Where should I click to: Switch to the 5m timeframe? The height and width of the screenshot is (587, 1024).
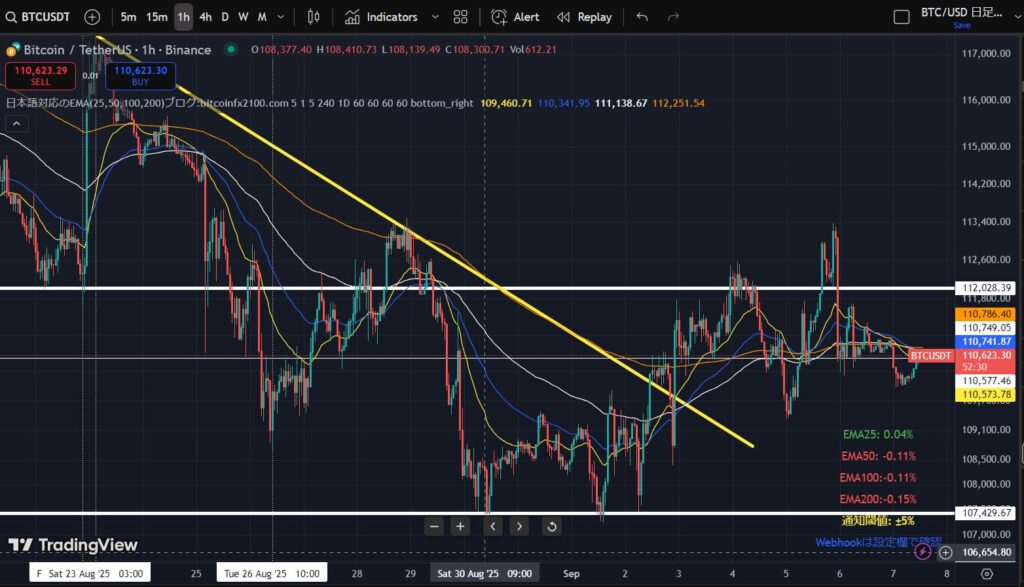point(129,17)
